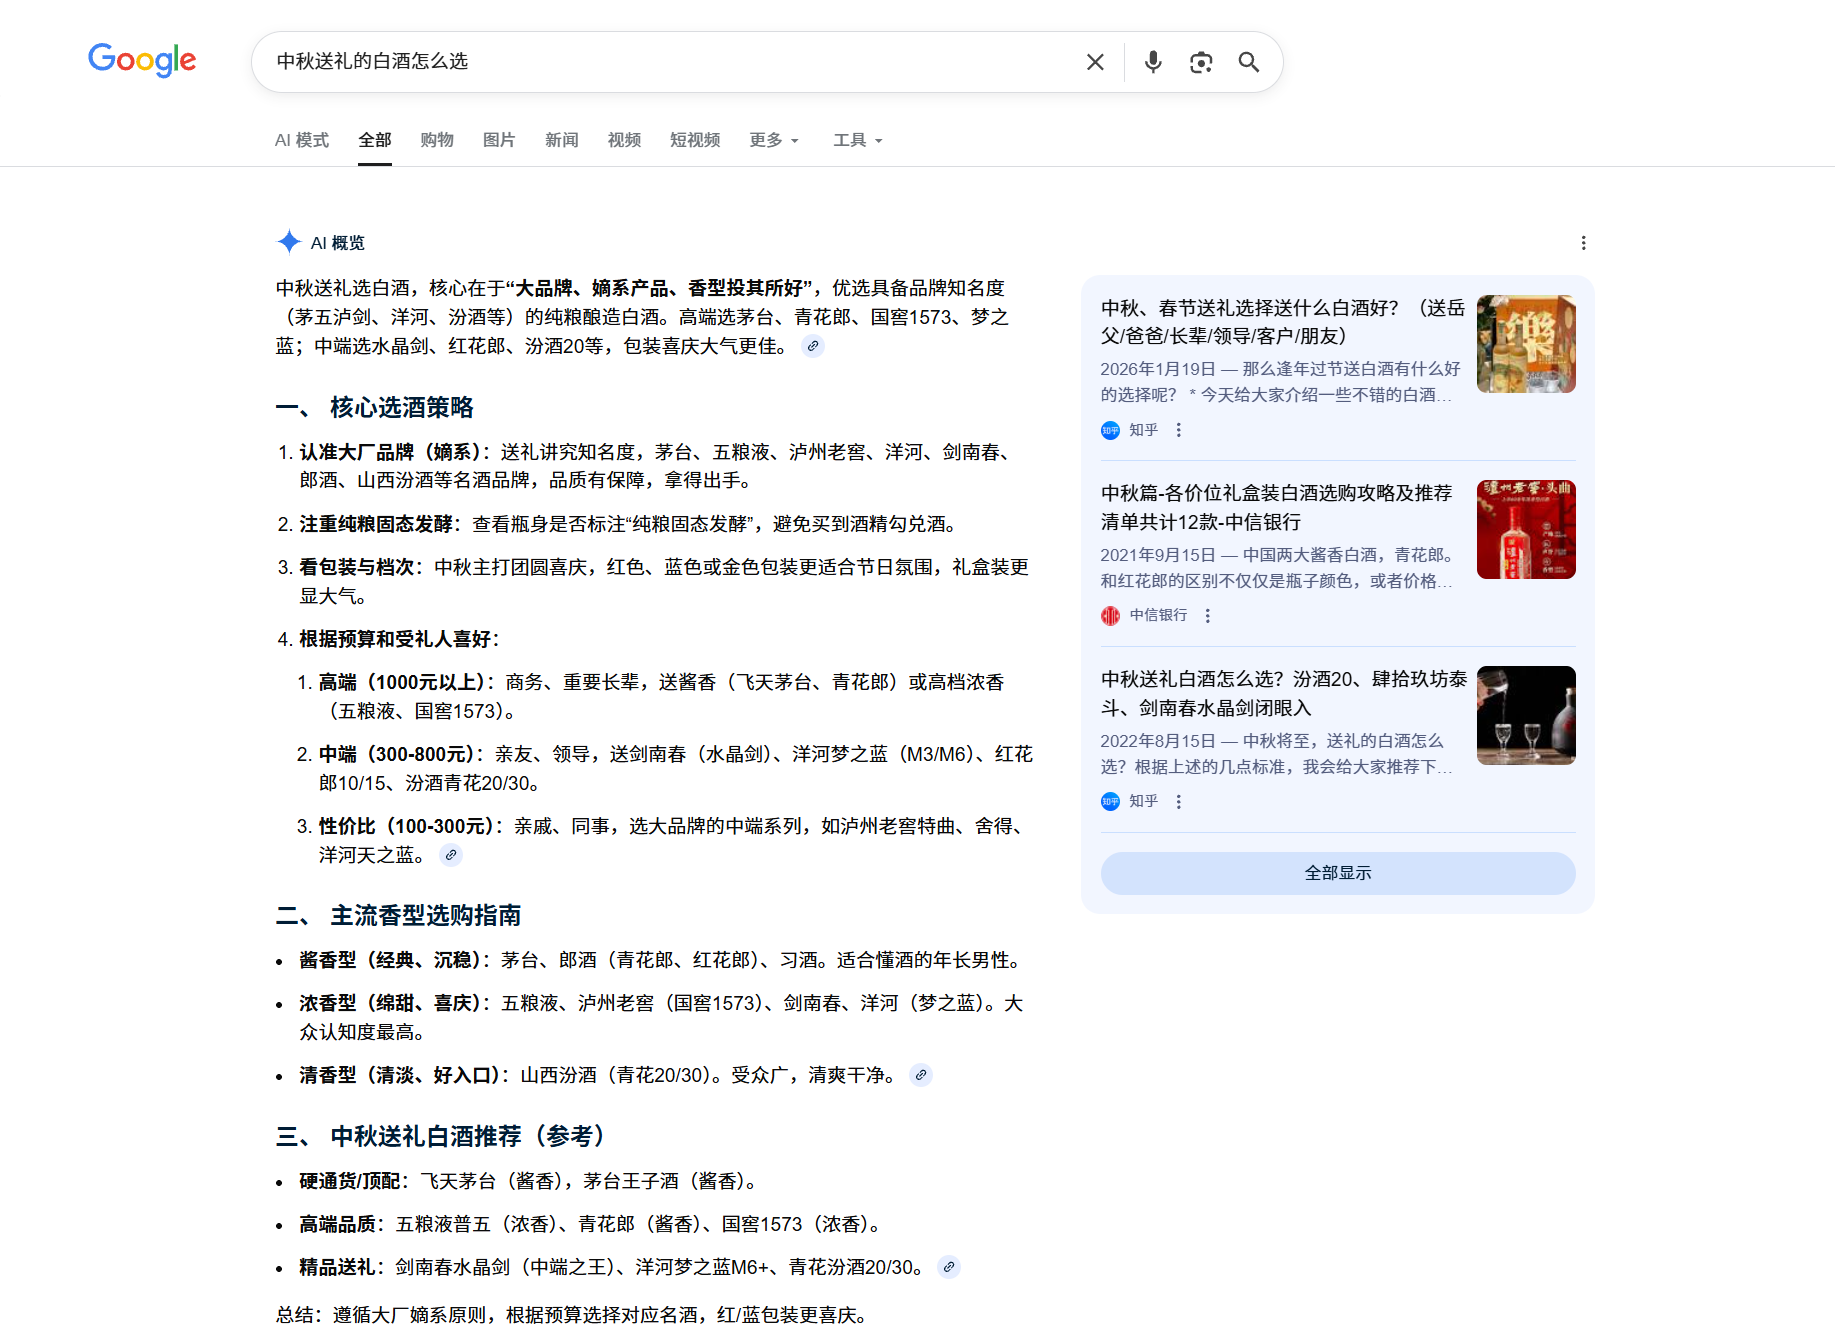
Task: Expand the 工具 dropdown menu
Action: [857, 140]
